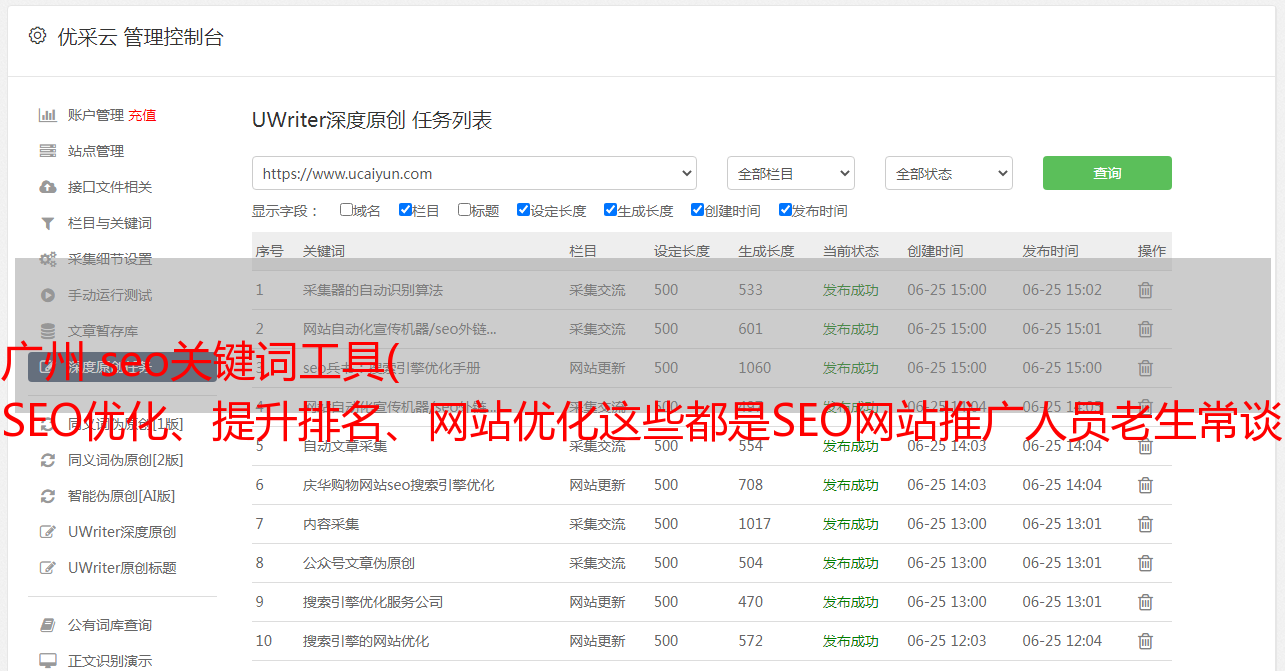Toggle the 标题 field checkbox
Image resolution: width=1285 pixels, height=671 pixels.
point(464,210)
